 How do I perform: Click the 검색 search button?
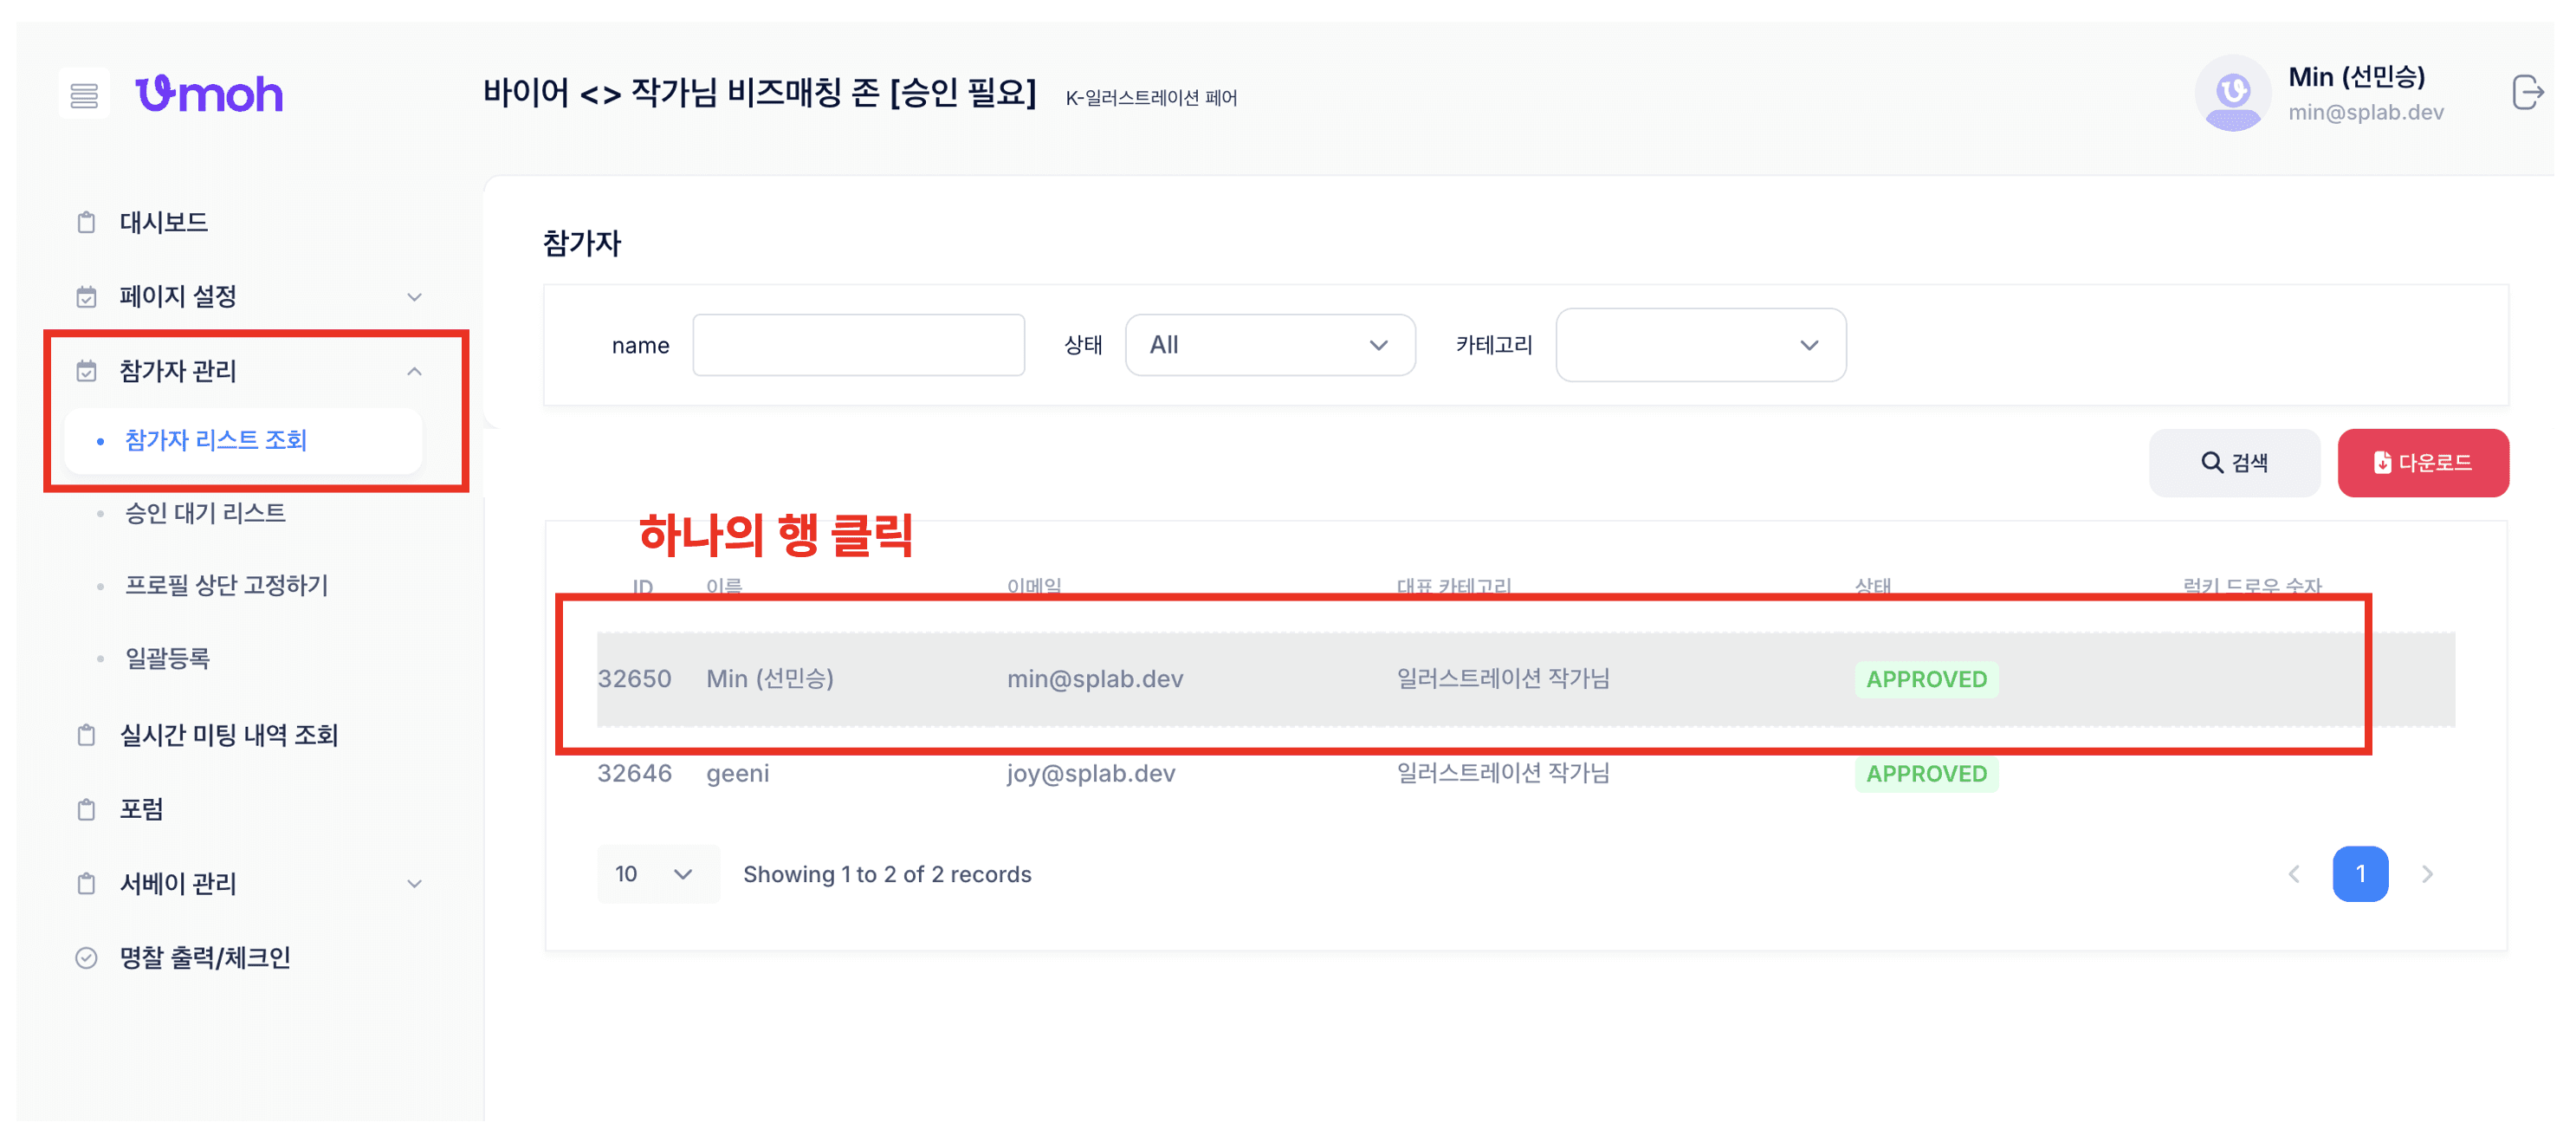(x=2233, y=462)
